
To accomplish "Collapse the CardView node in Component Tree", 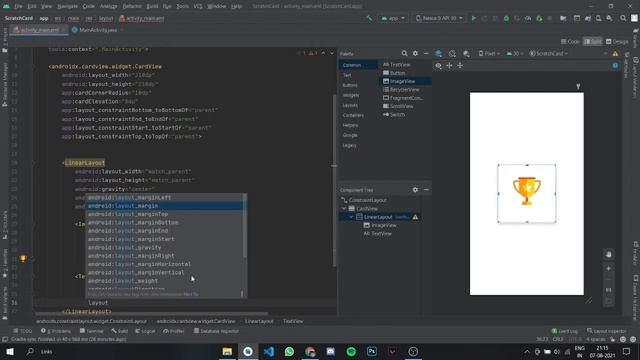I will tap(344, 209).
